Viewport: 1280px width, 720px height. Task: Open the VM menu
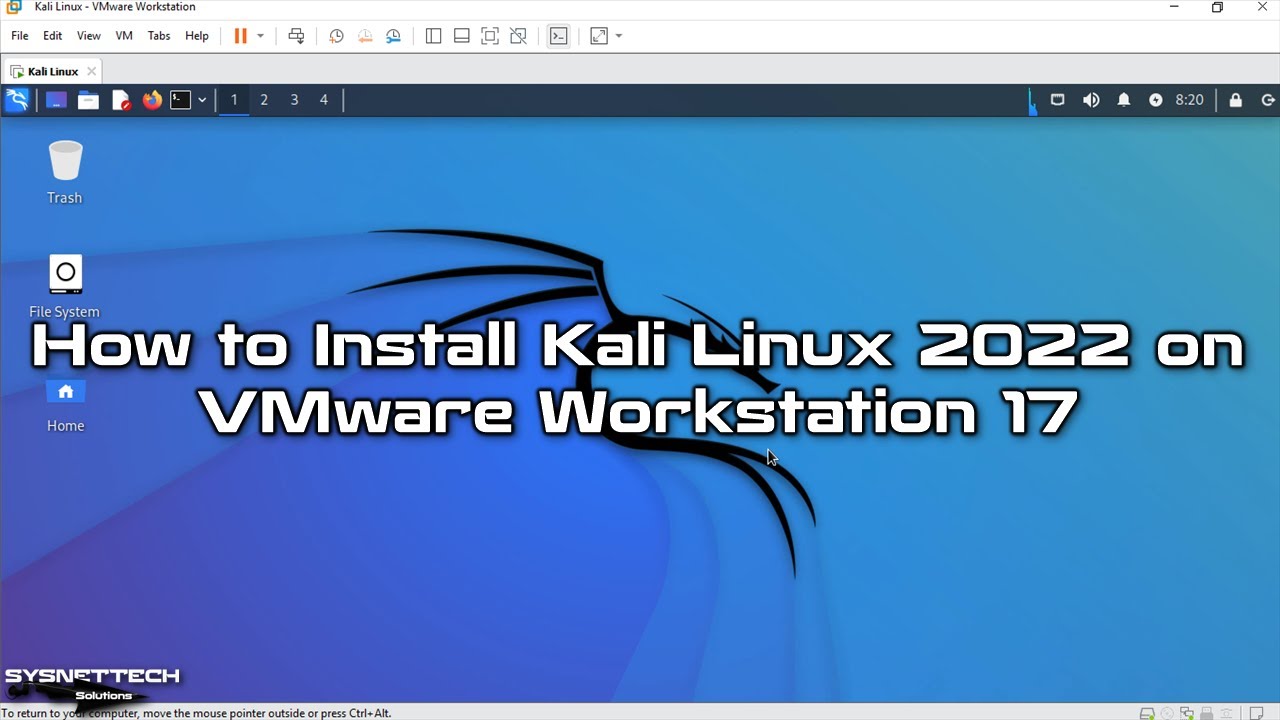(124, 36)
